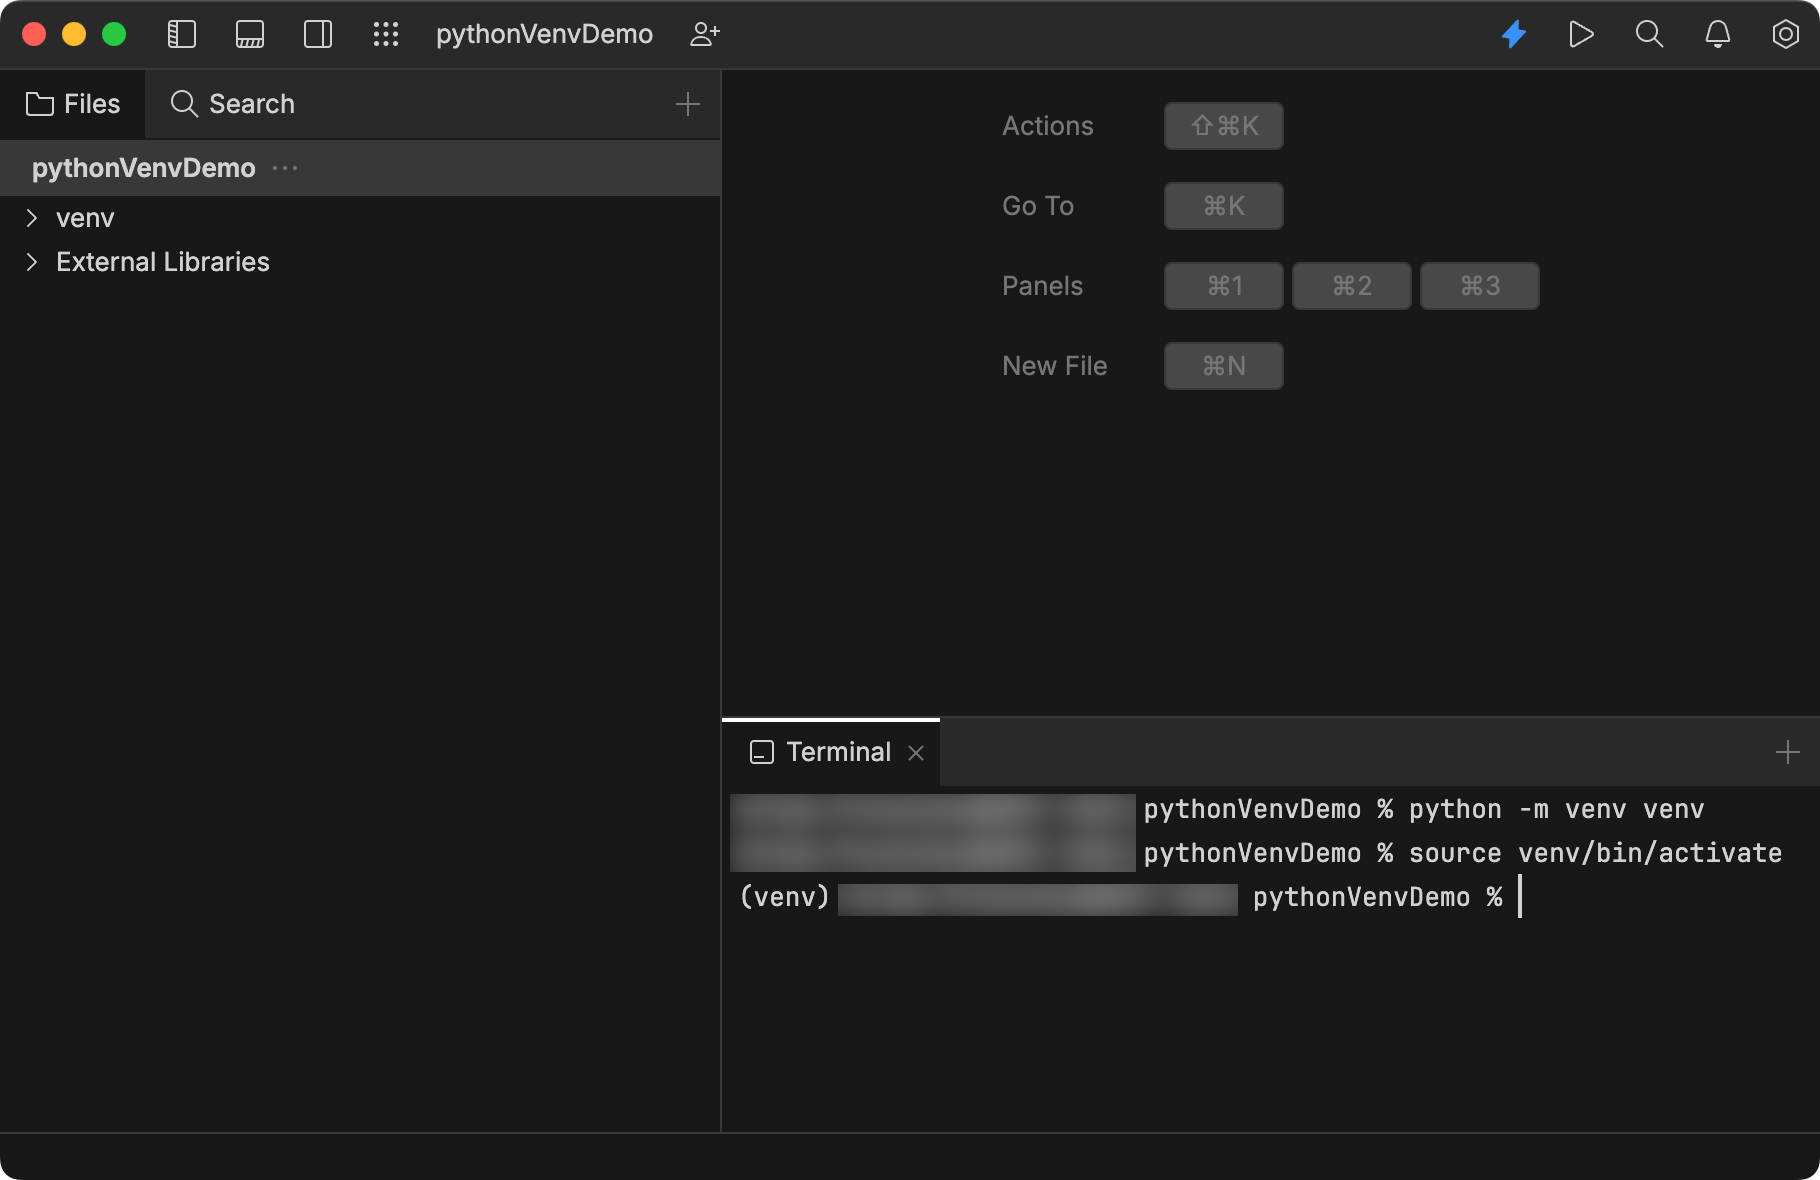Open the Run menu with the play icon
1820x1180 pixels.
tap(1581, 34)
